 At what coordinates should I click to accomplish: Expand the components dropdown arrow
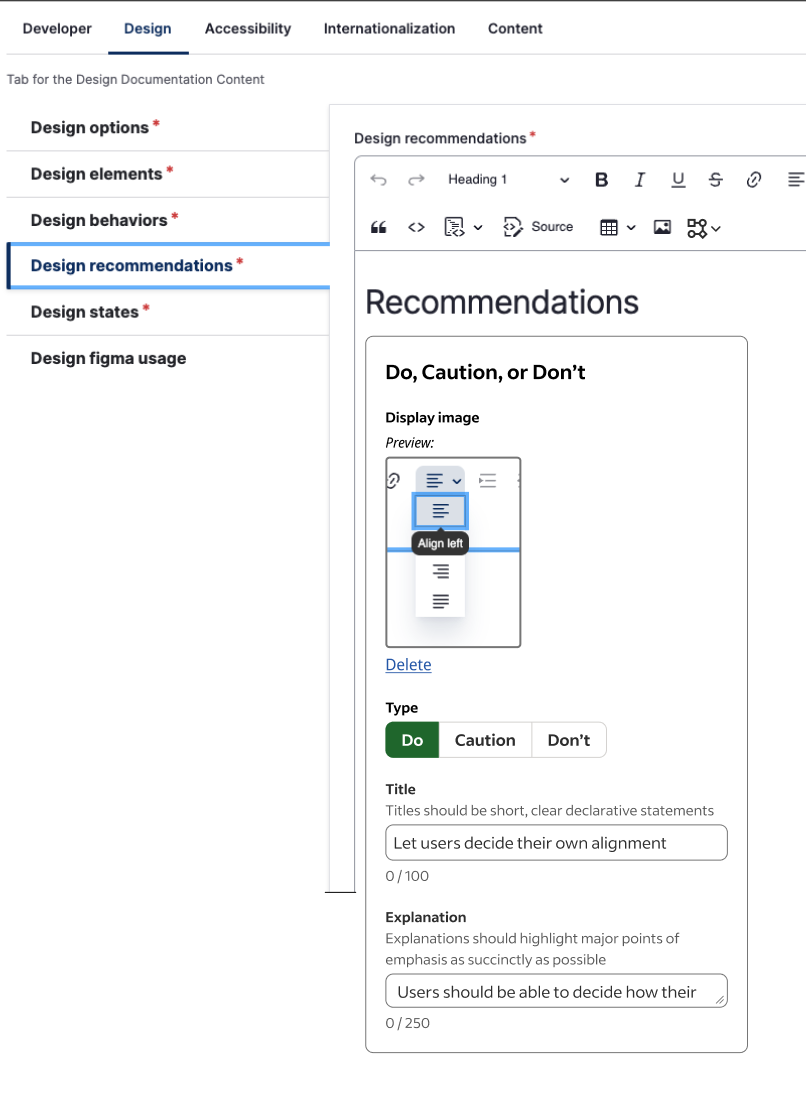[716, 229]
